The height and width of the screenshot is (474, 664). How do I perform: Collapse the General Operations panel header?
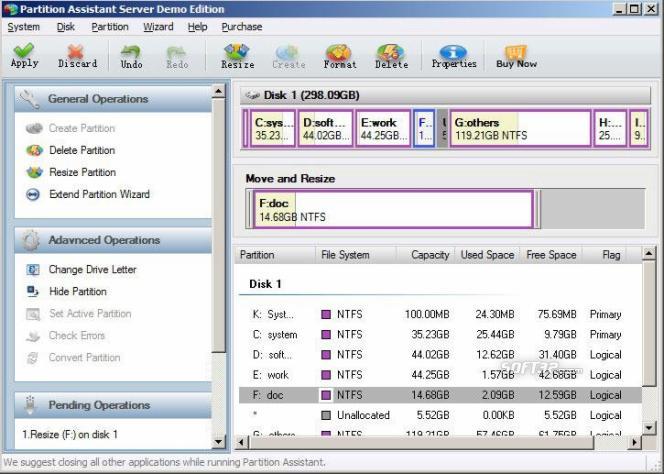[113, 99]
